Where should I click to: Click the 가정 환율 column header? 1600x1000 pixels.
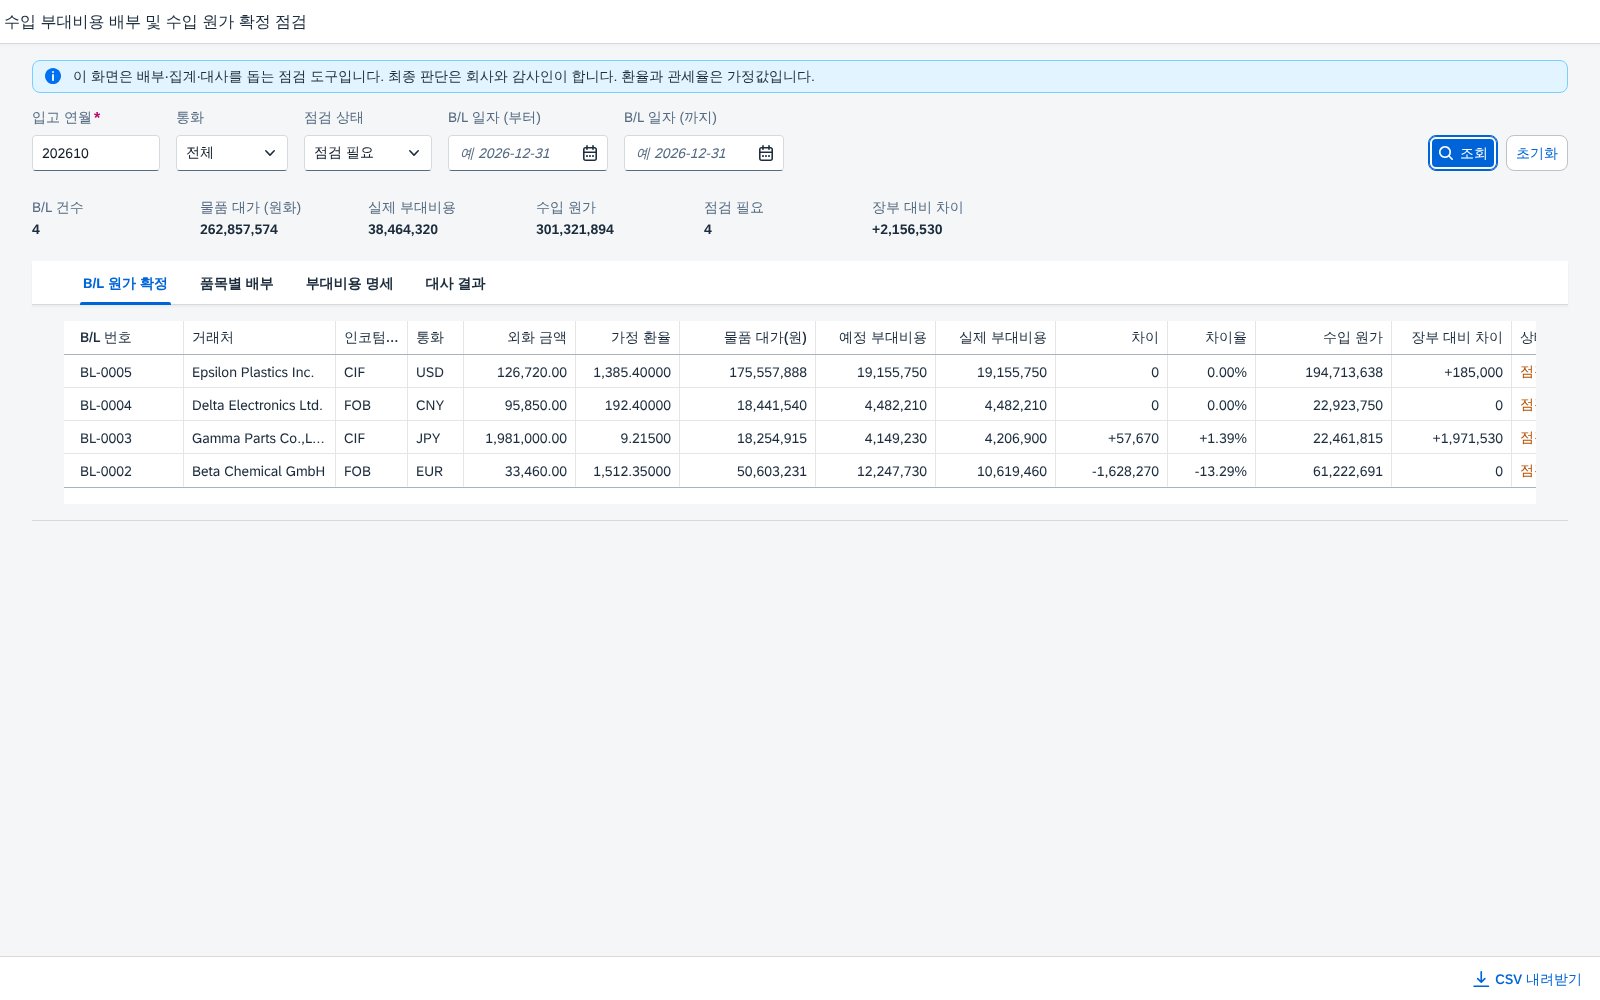(x=628, y=338)
